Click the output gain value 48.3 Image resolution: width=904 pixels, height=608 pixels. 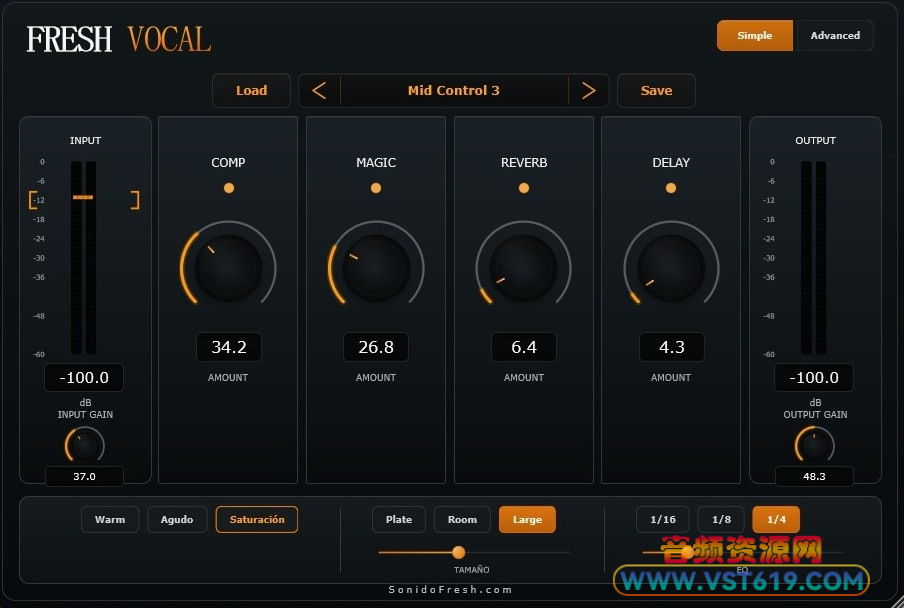click(814, 477)
